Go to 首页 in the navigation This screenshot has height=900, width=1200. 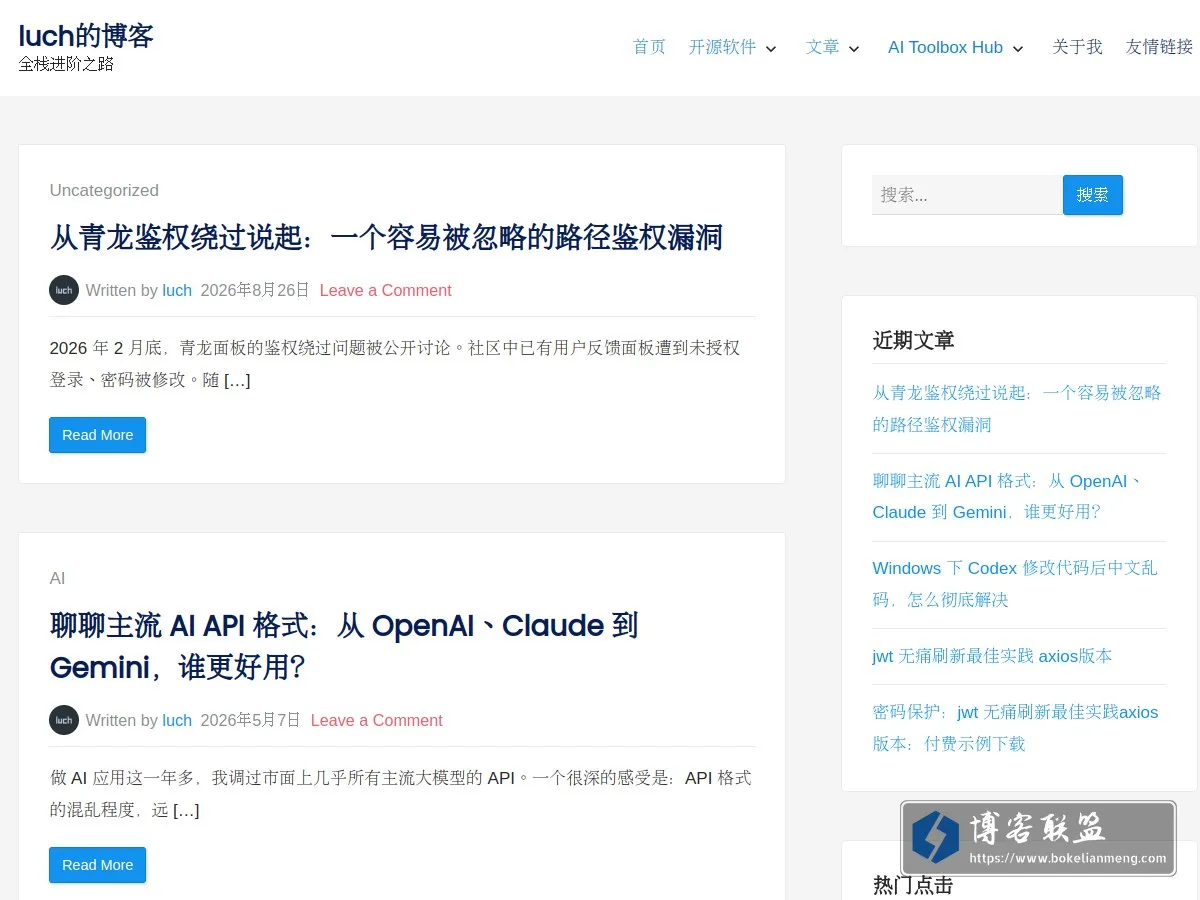[x=649, y=47]
